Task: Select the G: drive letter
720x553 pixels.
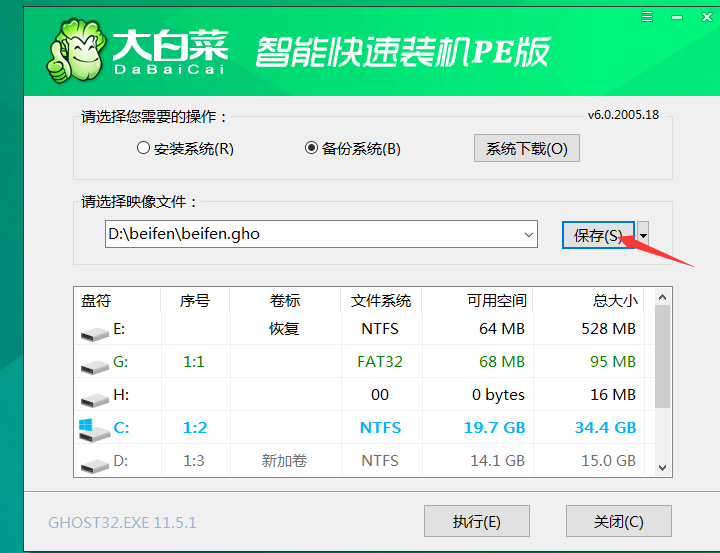Action: pos(121,362)
